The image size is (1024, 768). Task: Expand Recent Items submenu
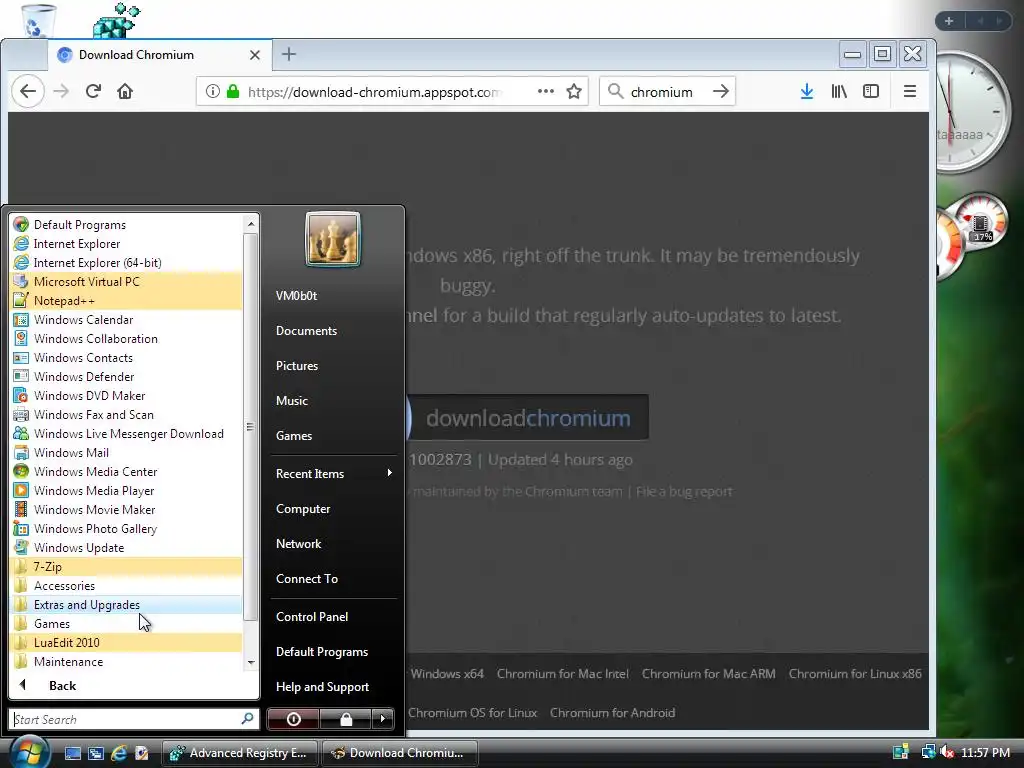point(333,473)
